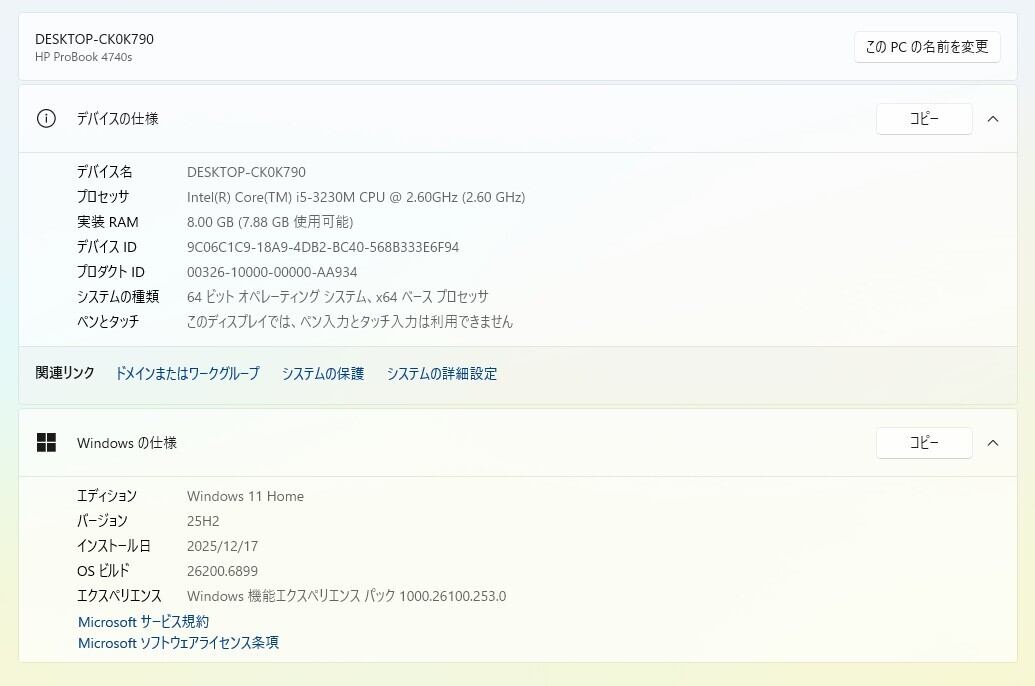Click the info icon beside デバイスの仕様
This screenshot has width=1035, height=686.
[x=46, y=119]
